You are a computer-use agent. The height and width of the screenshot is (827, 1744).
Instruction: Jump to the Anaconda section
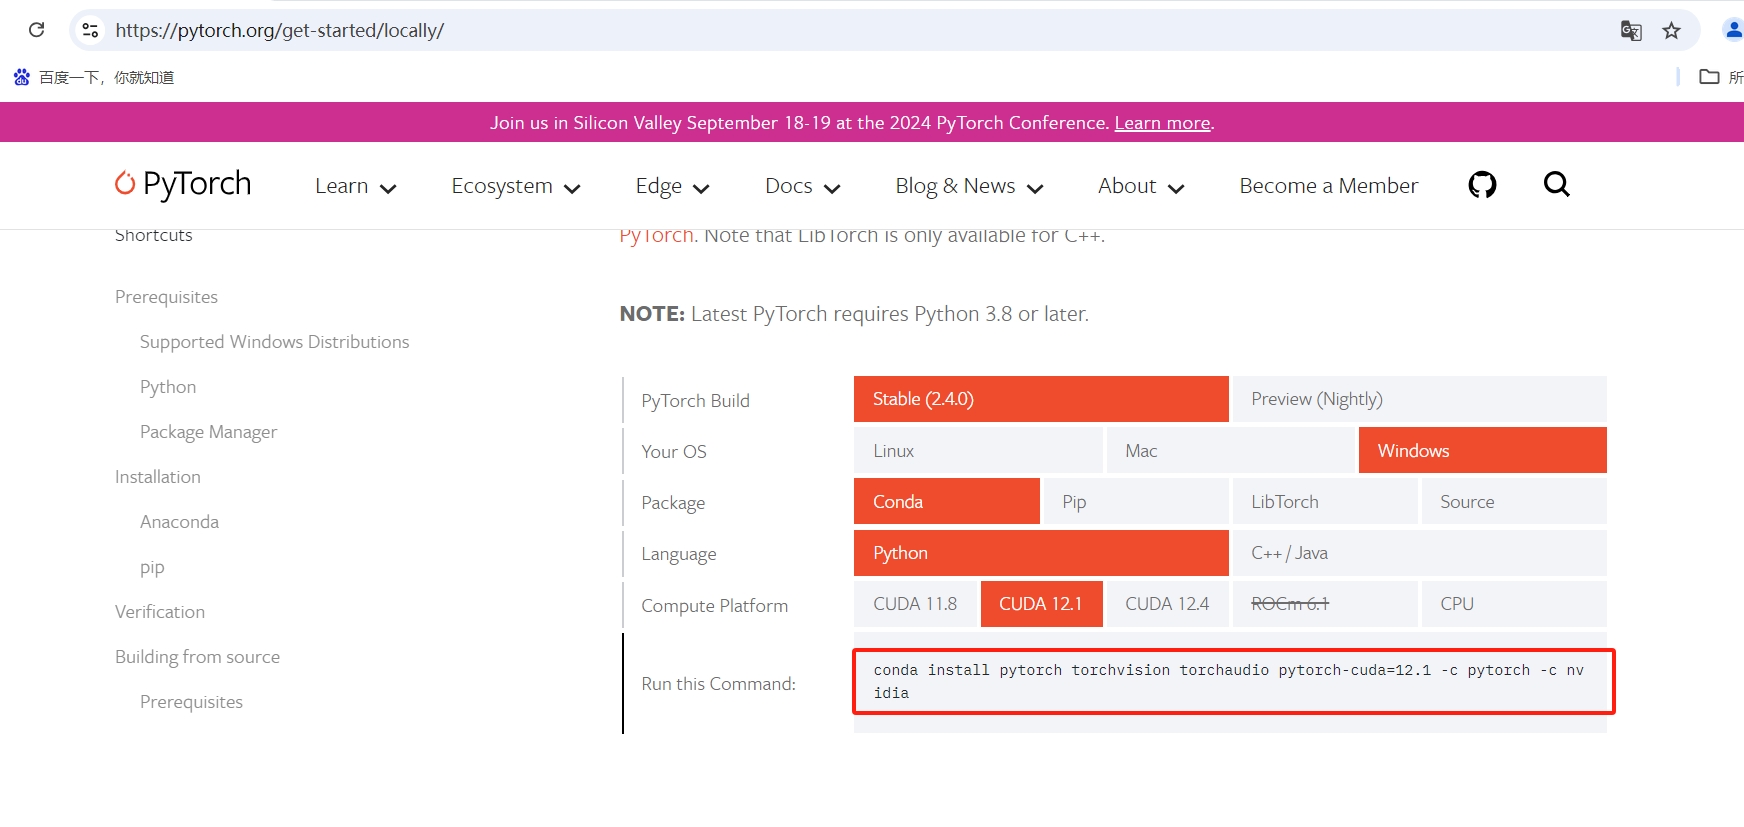click(179, 522)
